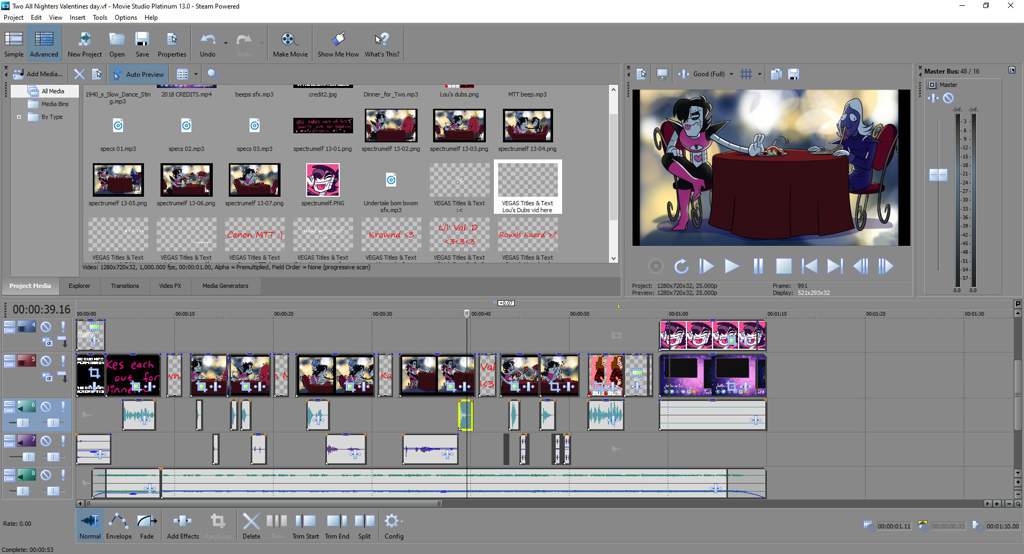This screenshot has width=1024, height=554.
Task: Open the Show Me How tutorial
Action: [x=338, y=44]
